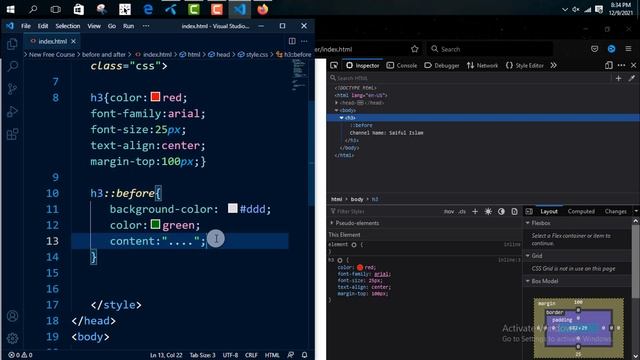The width and height of the screenshot is (640, 360).
Task: Open the red color swatch in editor line 8
Action: 155,97
